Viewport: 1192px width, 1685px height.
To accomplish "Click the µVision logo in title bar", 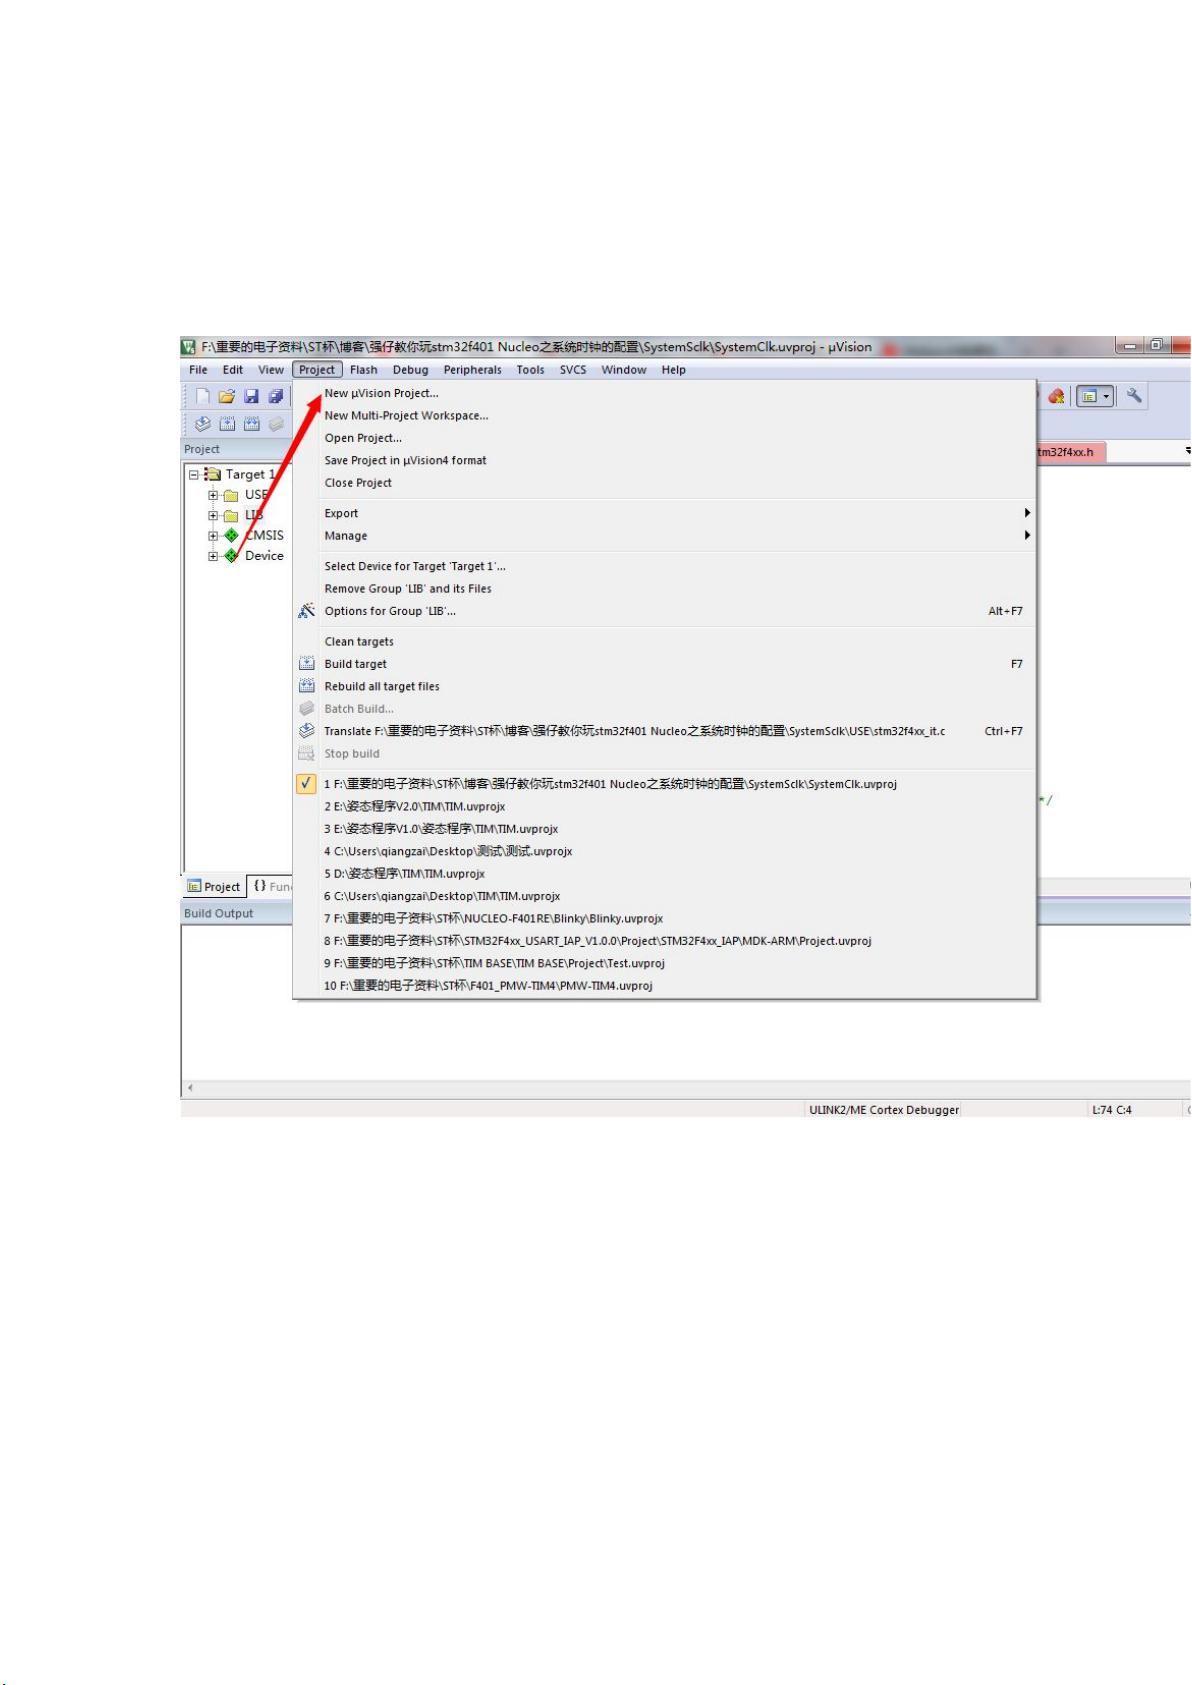I will [188, 347].
